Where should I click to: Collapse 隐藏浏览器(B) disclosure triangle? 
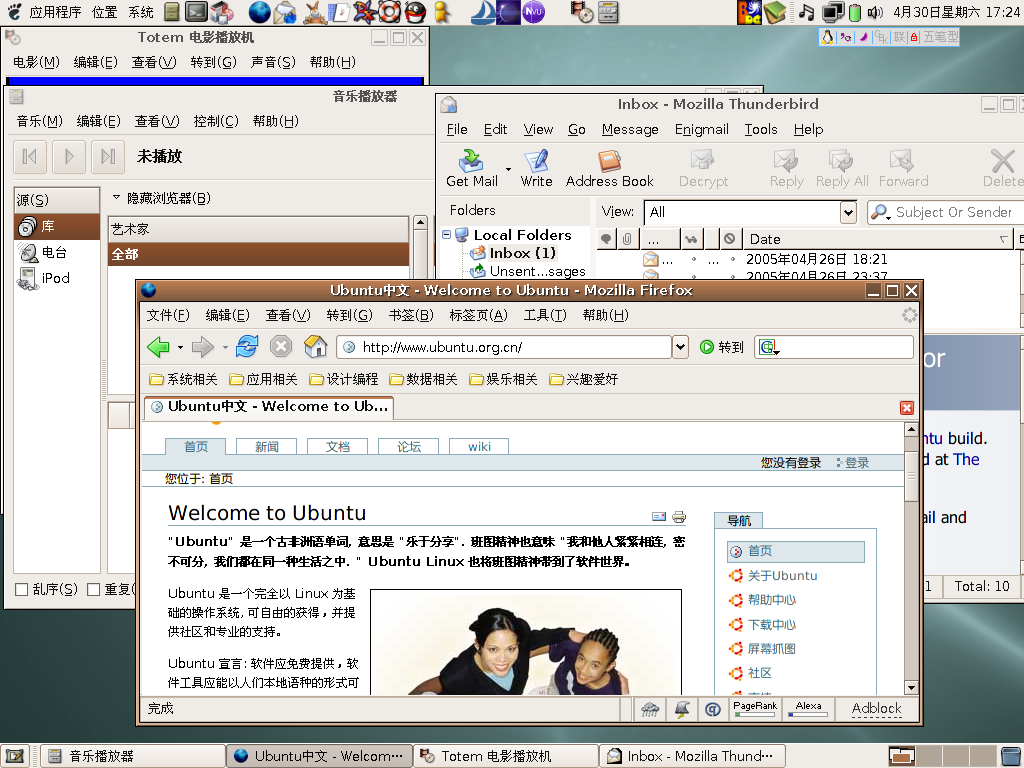tap(116, 197)
